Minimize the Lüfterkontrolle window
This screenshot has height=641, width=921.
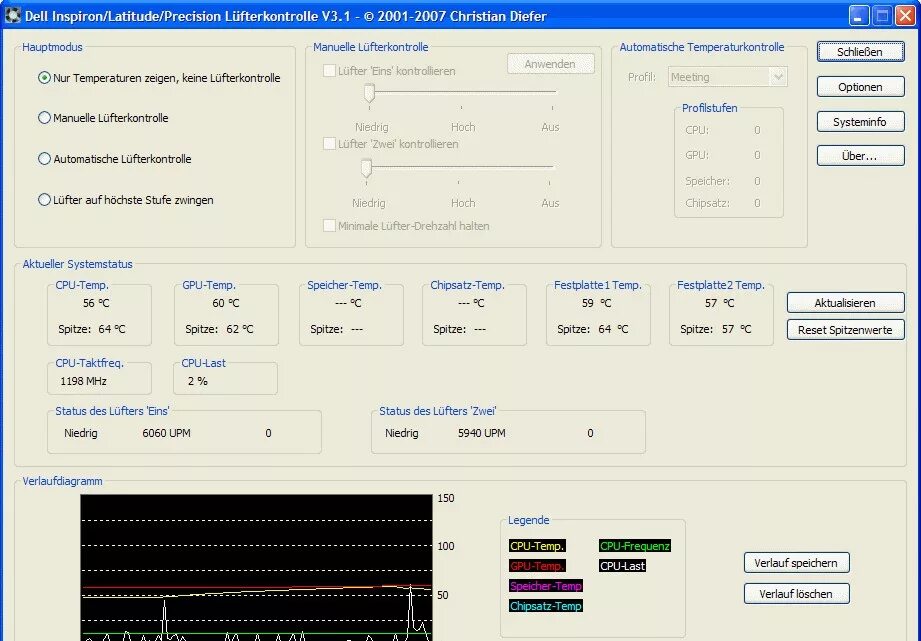pyautogui.click(x=858, y=16)
